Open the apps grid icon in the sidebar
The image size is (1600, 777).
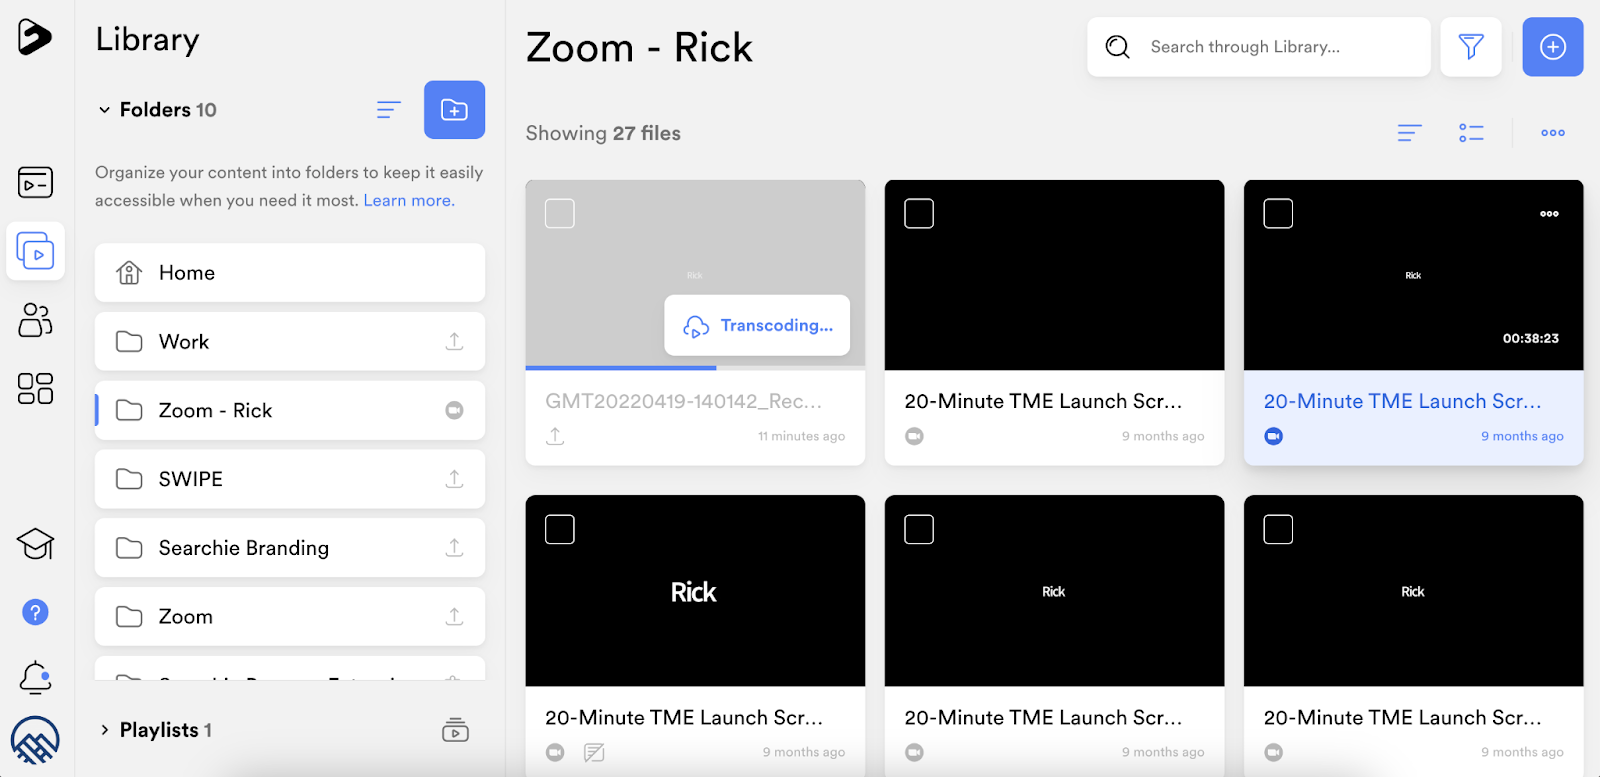point(35,388)
